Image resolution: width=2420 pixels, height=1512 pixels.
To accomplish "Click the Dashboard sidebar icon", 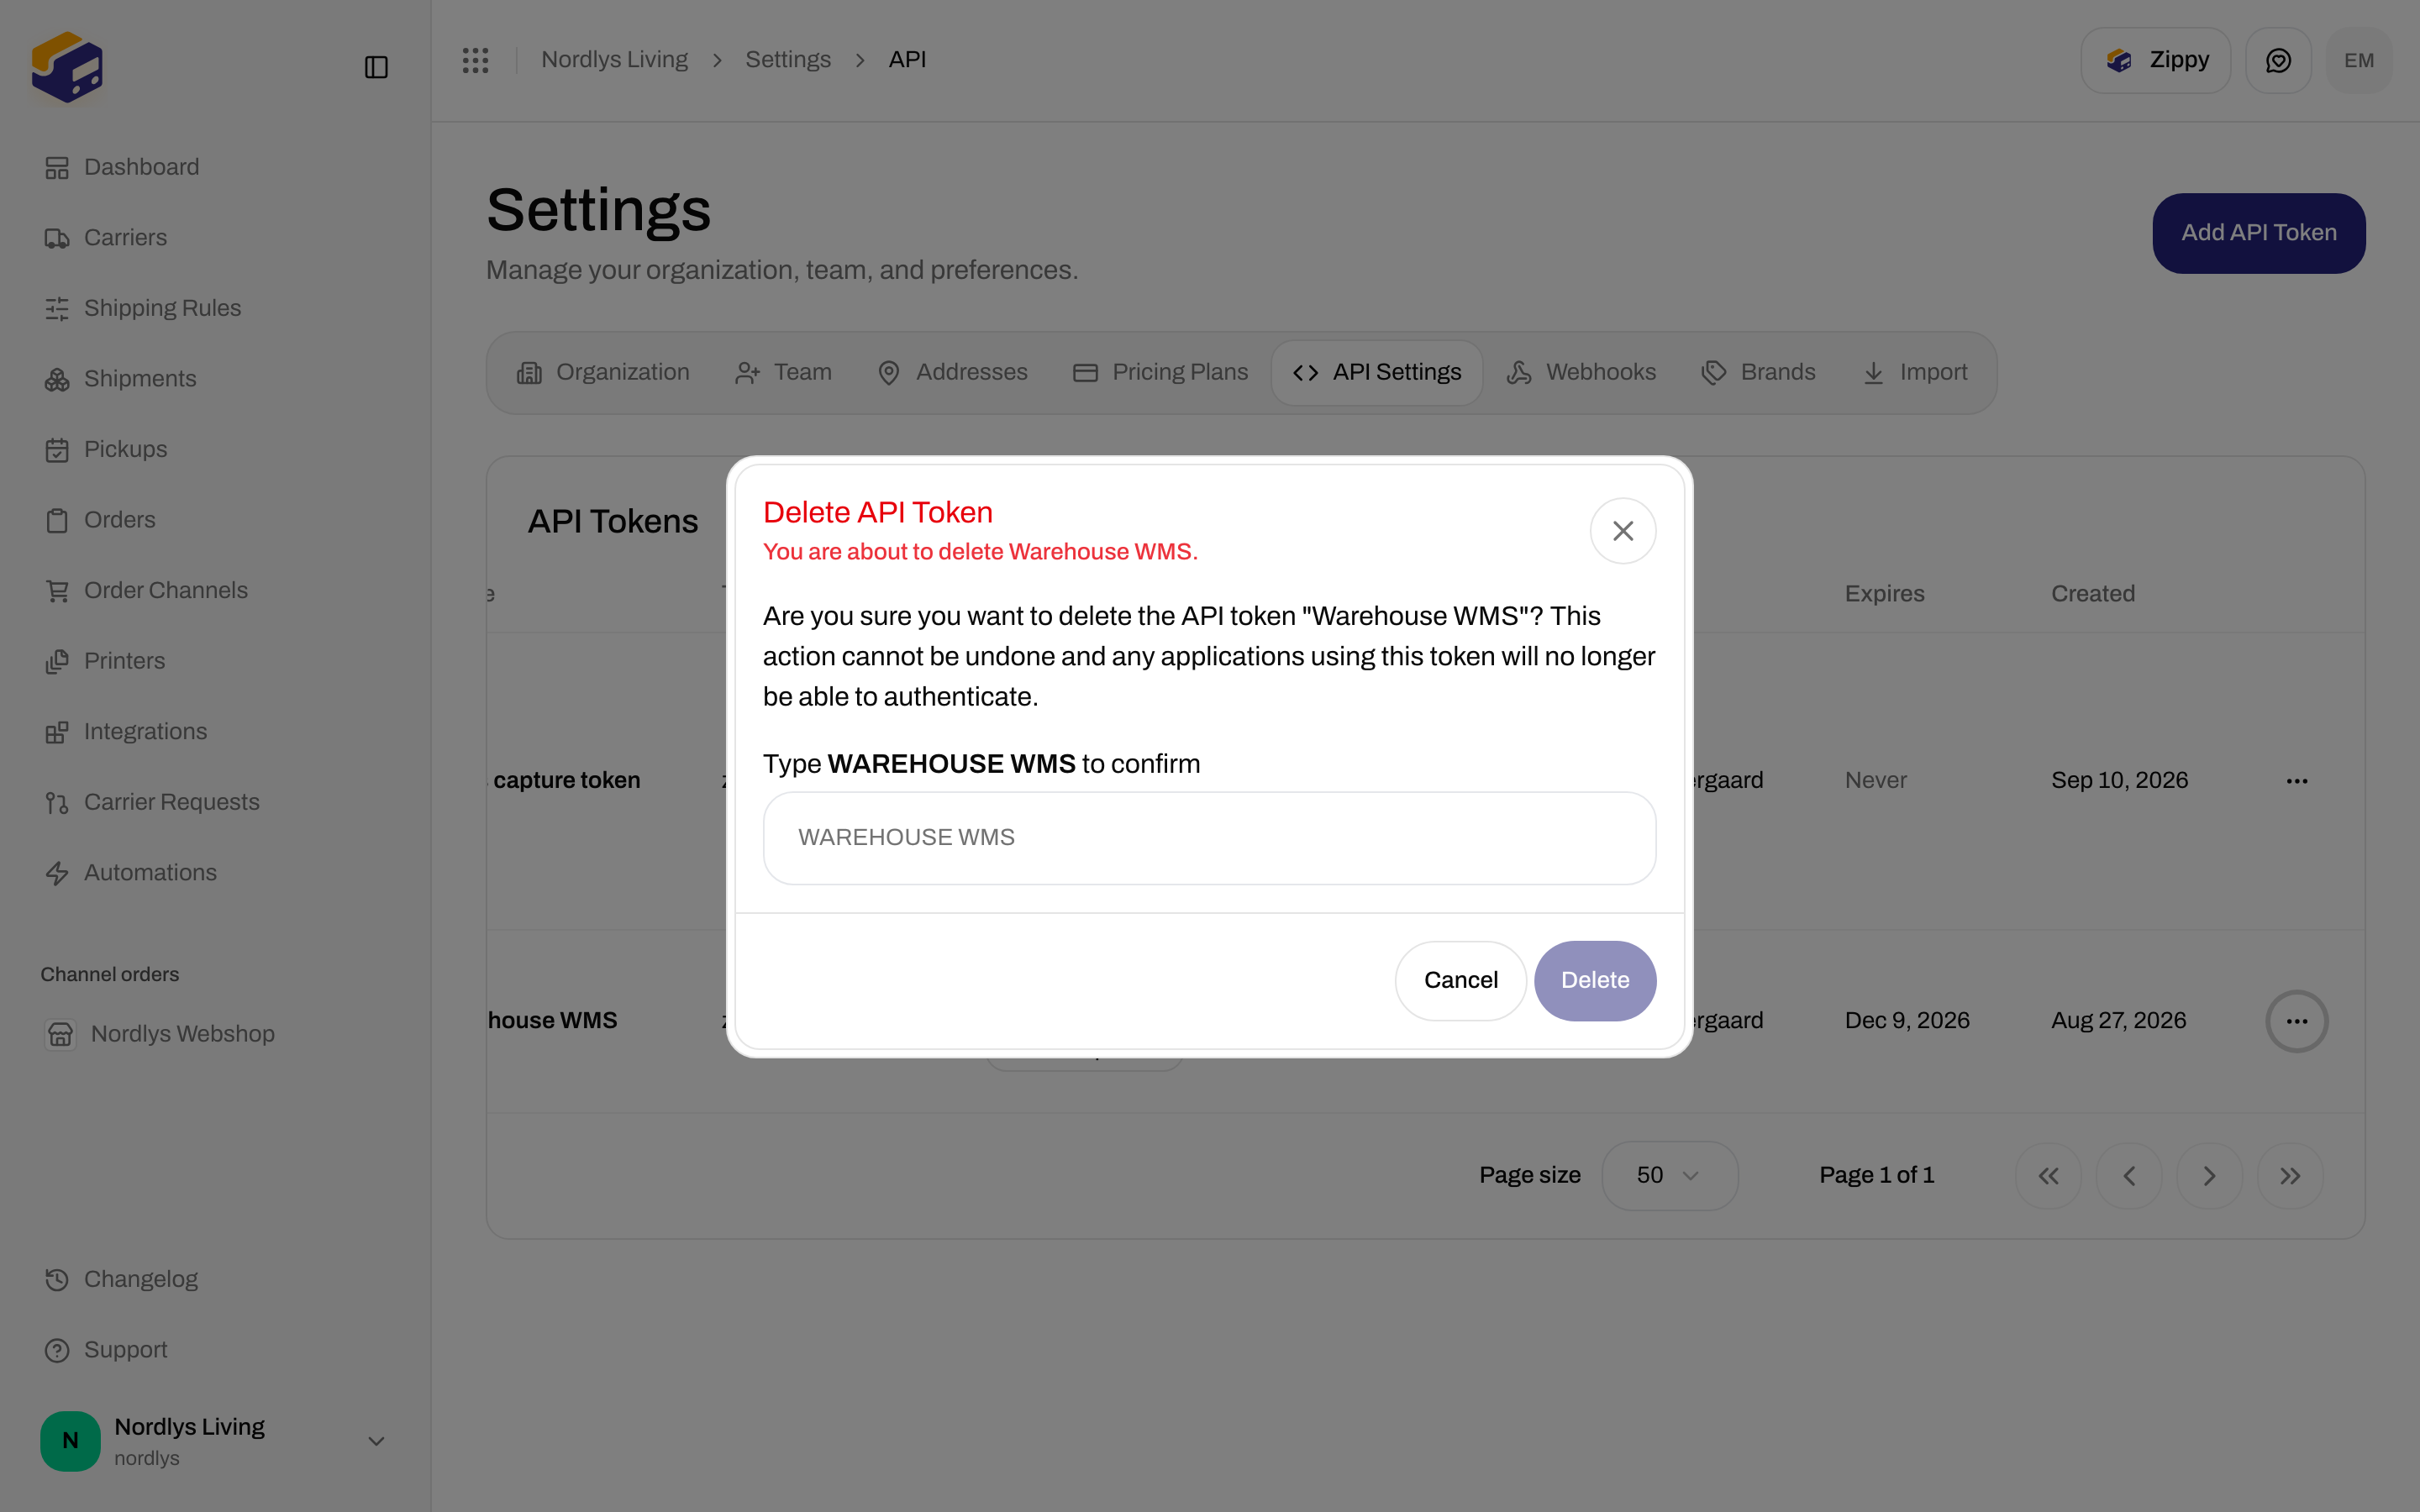I will (x=57, y=168).
